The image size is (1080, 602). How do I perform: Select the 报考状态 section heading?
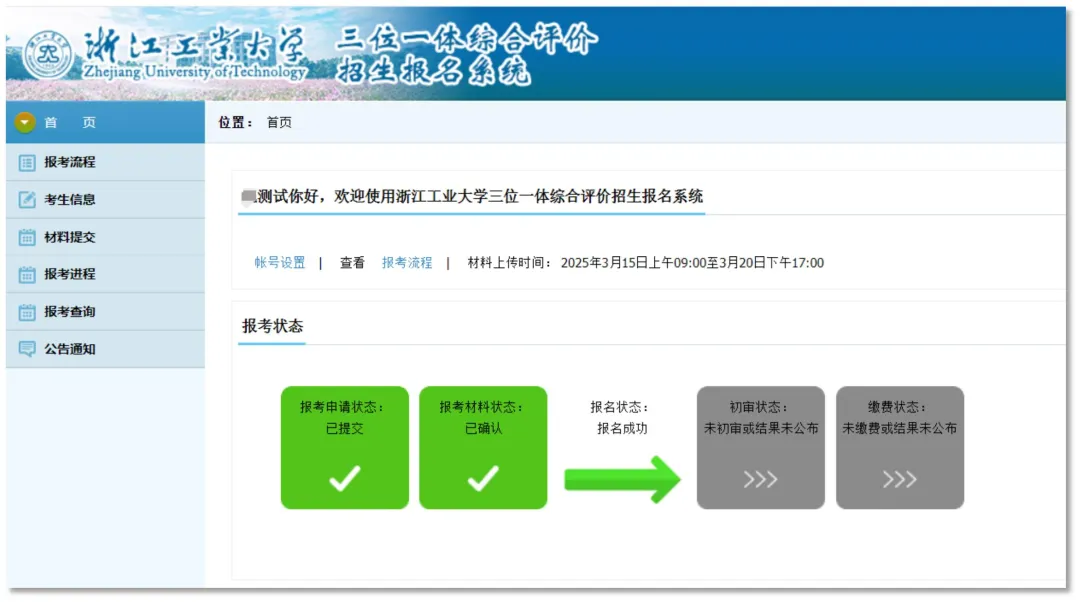click(x=273, y=326)
